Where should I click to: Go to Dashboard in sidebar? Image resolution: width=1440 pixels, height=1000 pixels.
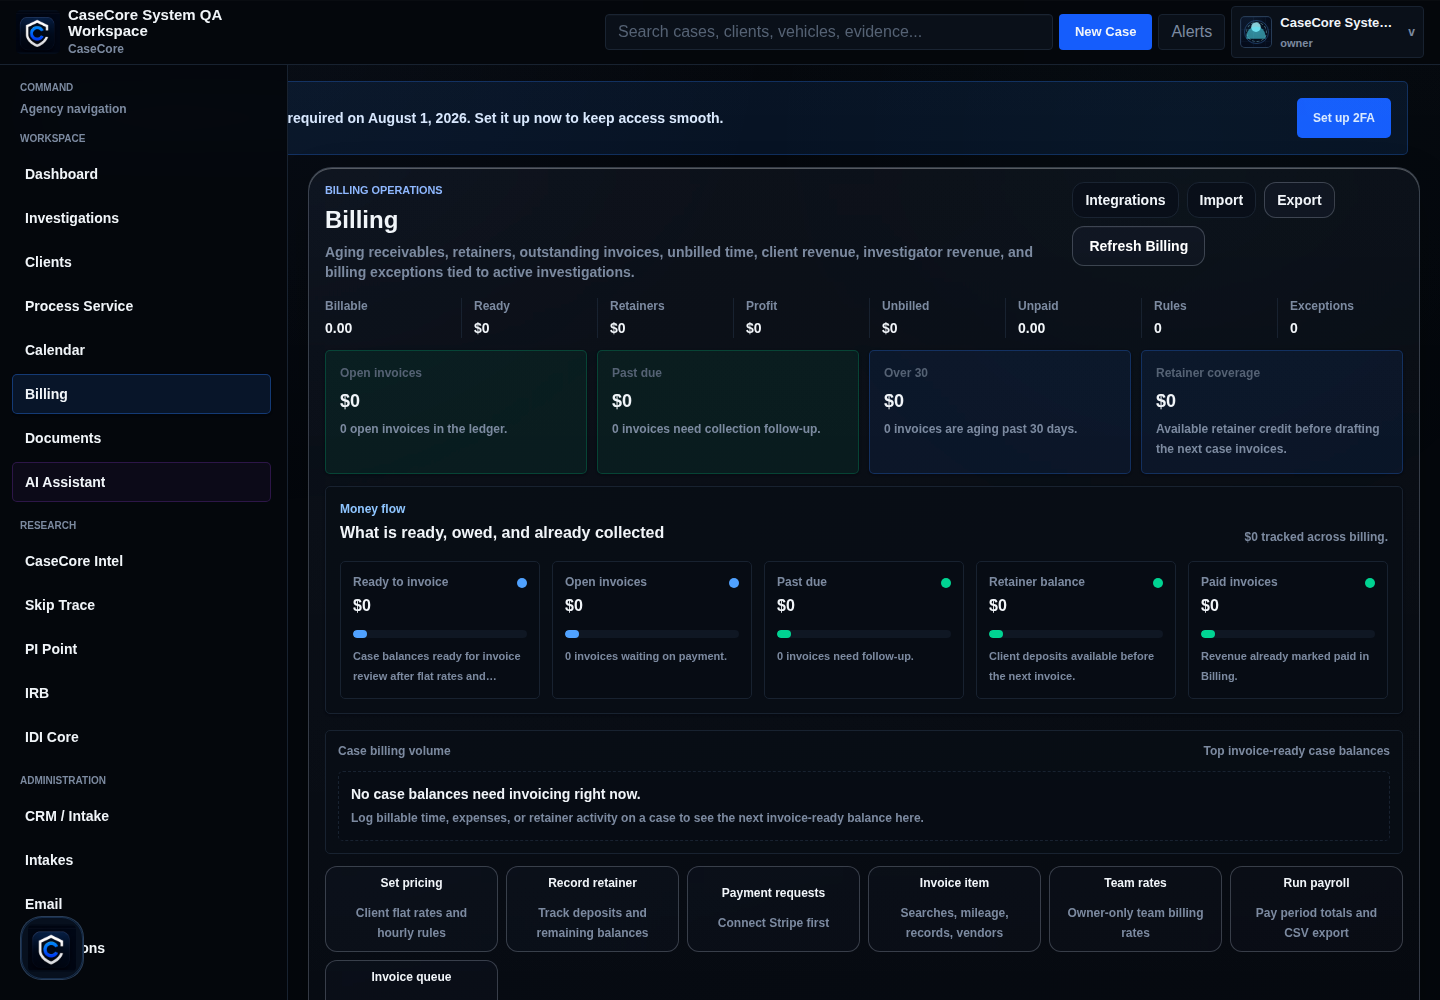141,174
